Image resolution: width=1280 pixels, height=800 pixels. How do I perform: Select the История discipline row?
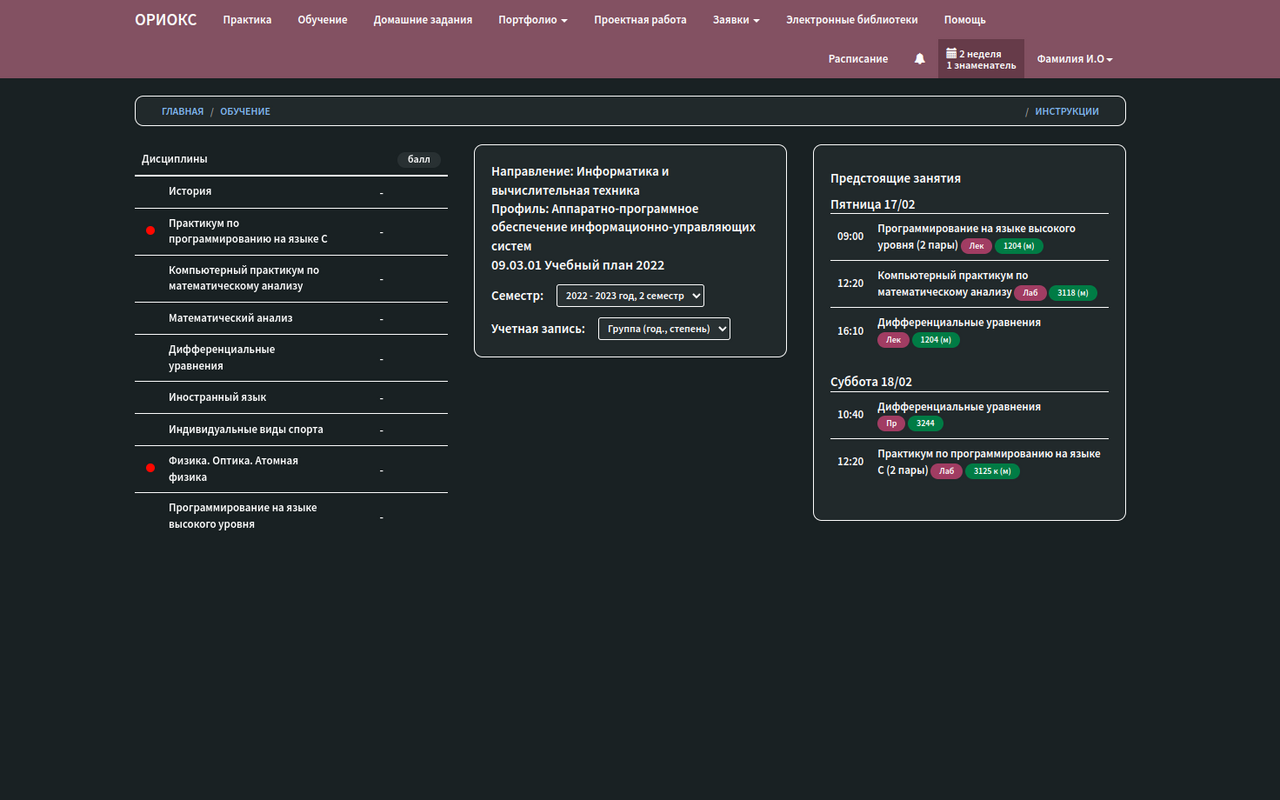(291, 192)
